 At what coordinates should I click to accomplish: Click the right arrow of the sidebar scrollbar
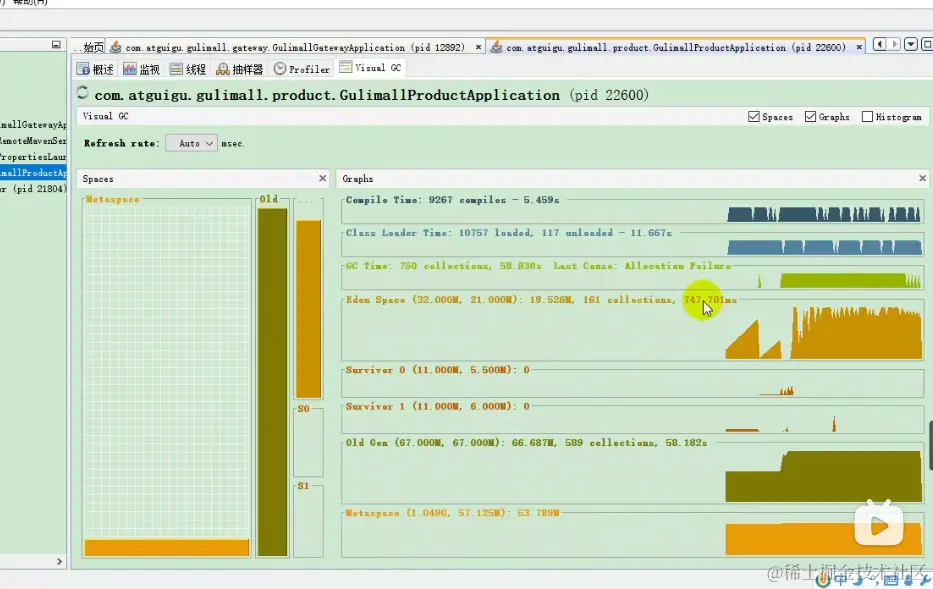tap(59, 561)
